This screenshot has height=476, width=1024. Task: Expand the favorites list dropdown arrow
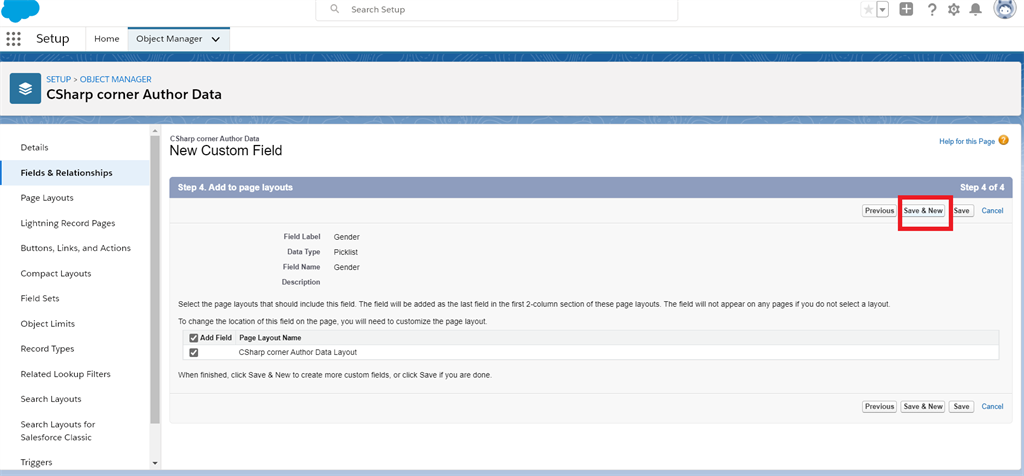click(883, 9)
